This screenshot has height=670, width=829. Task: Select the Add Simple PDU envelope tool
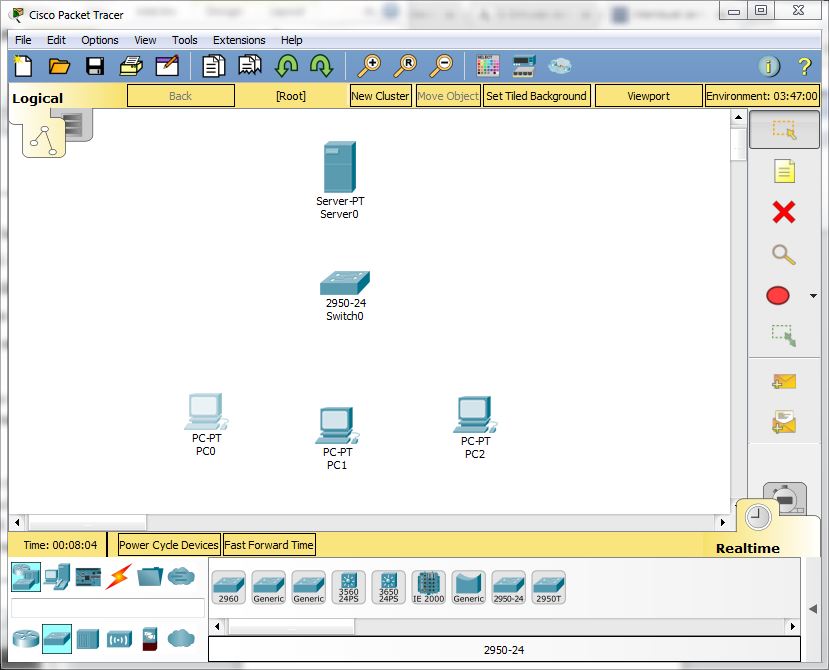(x=785, y=380)
